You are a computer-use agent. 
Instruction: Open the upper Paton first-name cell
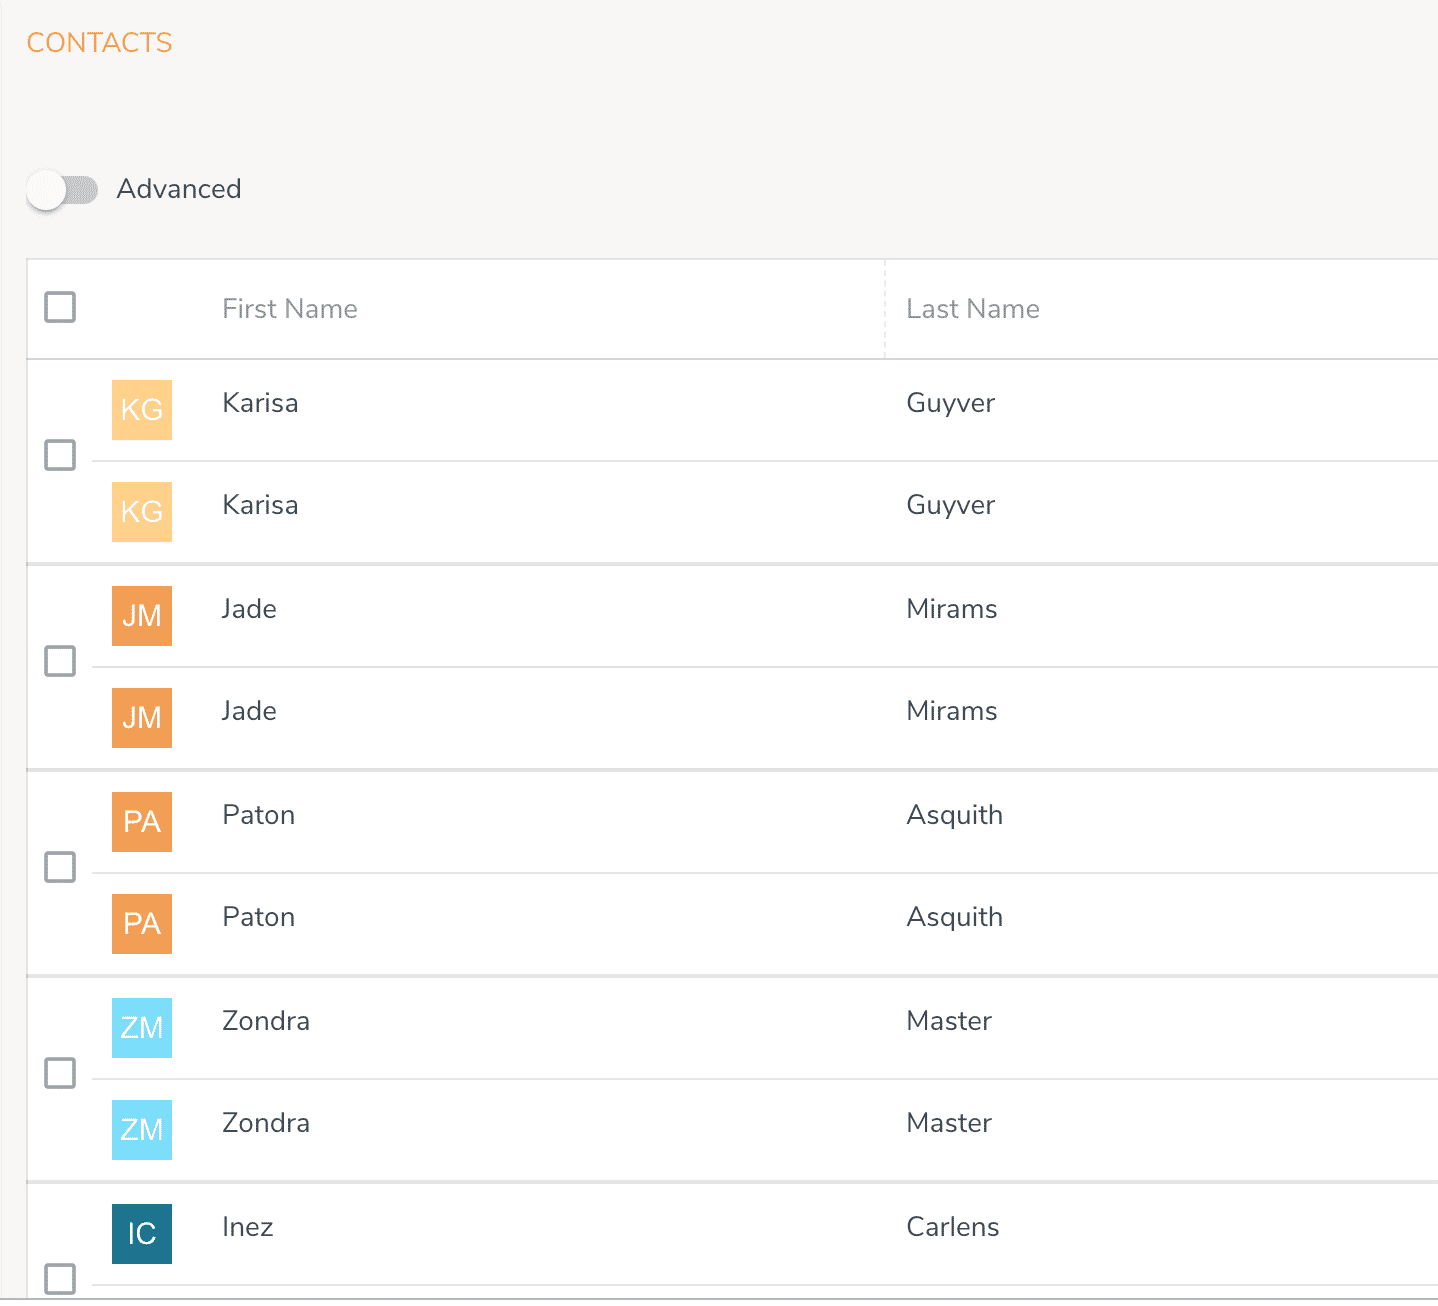click(x=259, y=815)
